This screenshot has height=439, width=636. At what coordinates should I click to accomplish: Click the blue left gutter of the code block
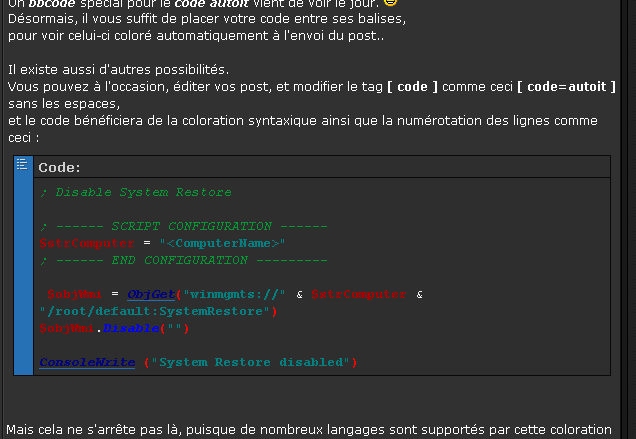click(23, 280)
